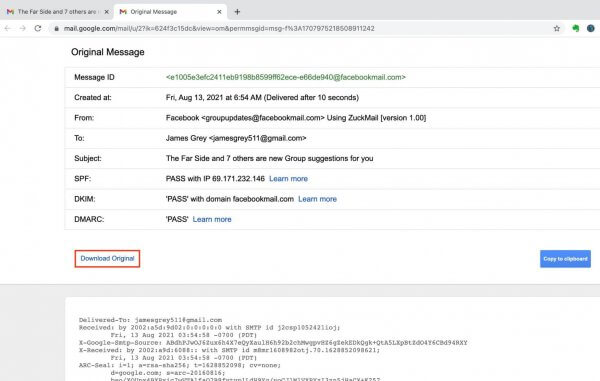
Task: Open a new tab with the plus button
Action: [237, 12]
